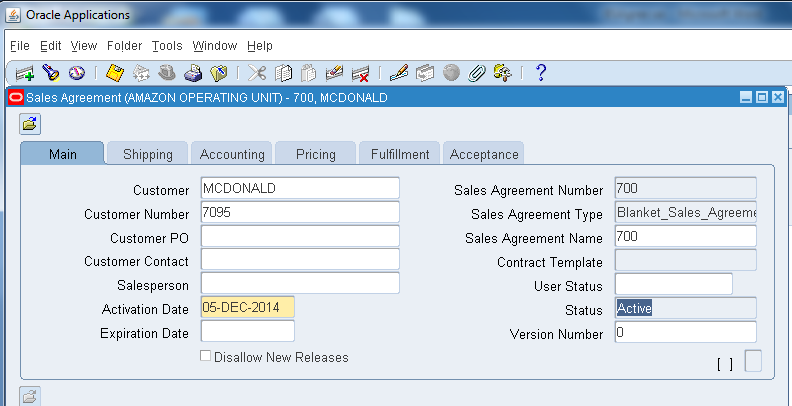
Task: Click the Customer field showing MCDONALD
Action: [300, 188]
